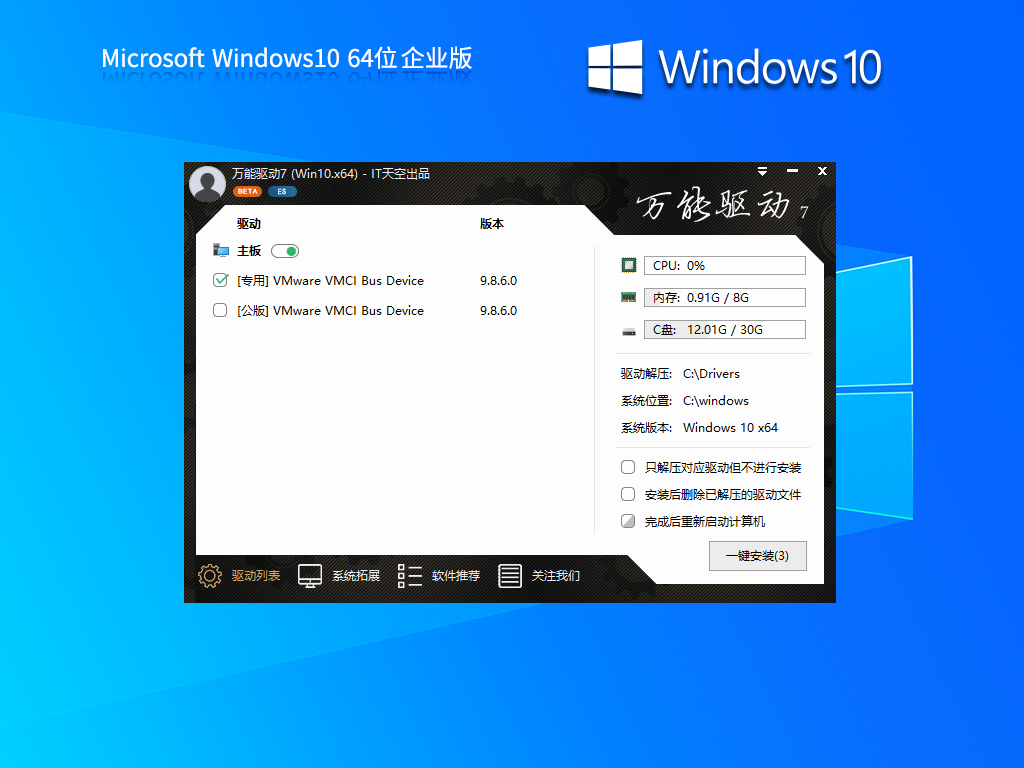Click the 主板 folder icon
Image resolution: width=1024 pixels, height=768 pixels.
click(221, 250)
